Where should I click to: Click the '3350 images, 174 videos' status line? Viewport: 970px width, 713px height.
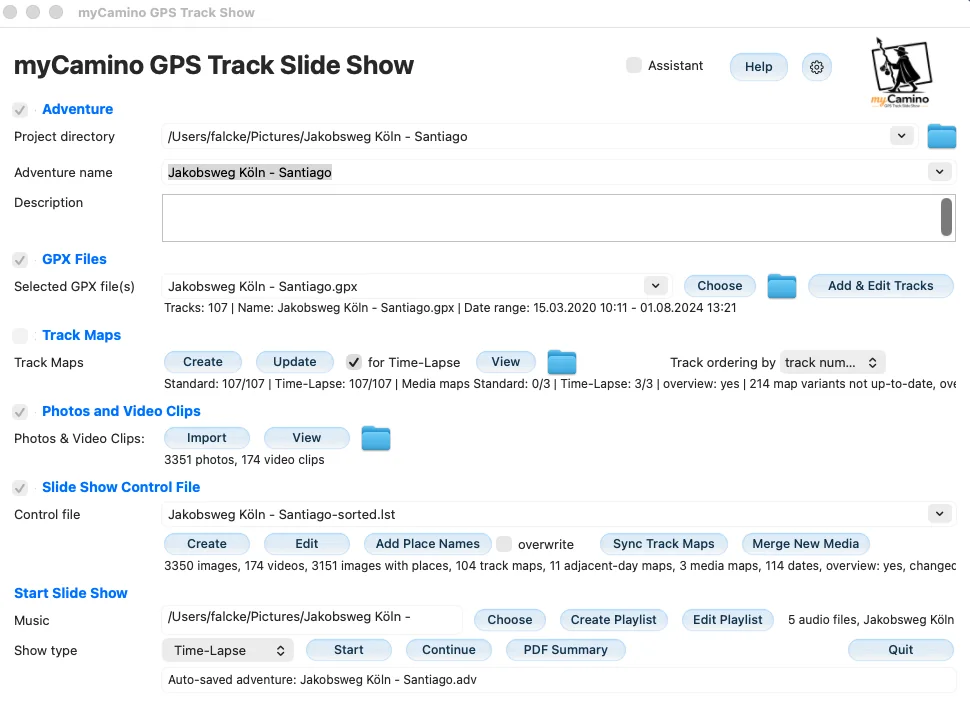[560, 566]
